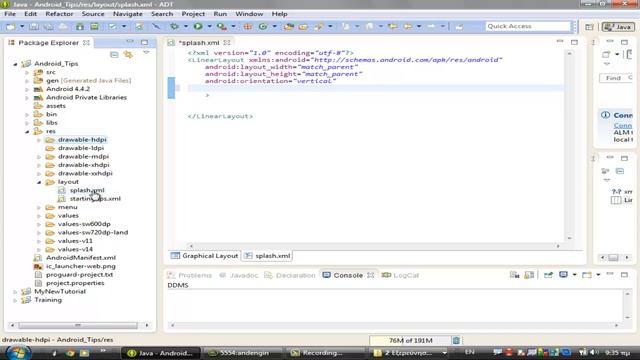Viewport: 640px width, 360px height.
Task: Open dropdown next to New icon
Action: (22, 27)
